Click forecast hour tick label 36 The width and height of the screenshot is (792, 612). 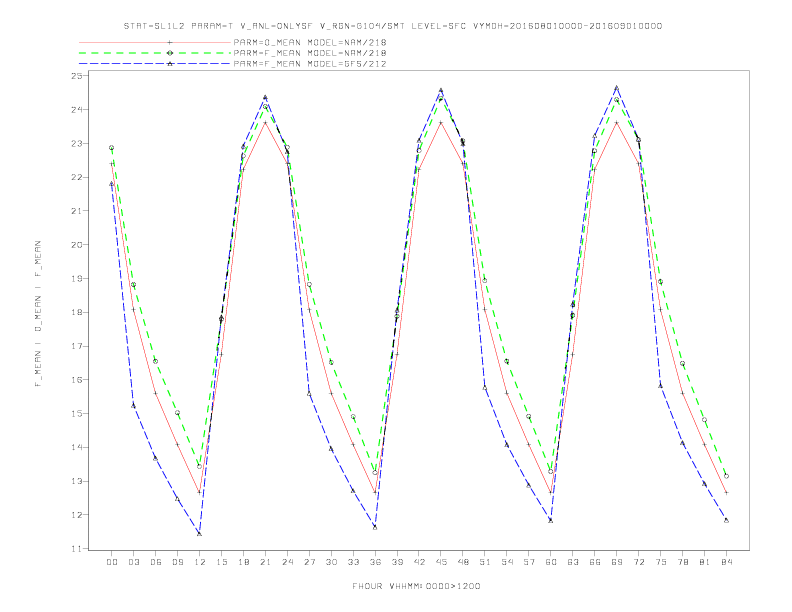[375, 562]
